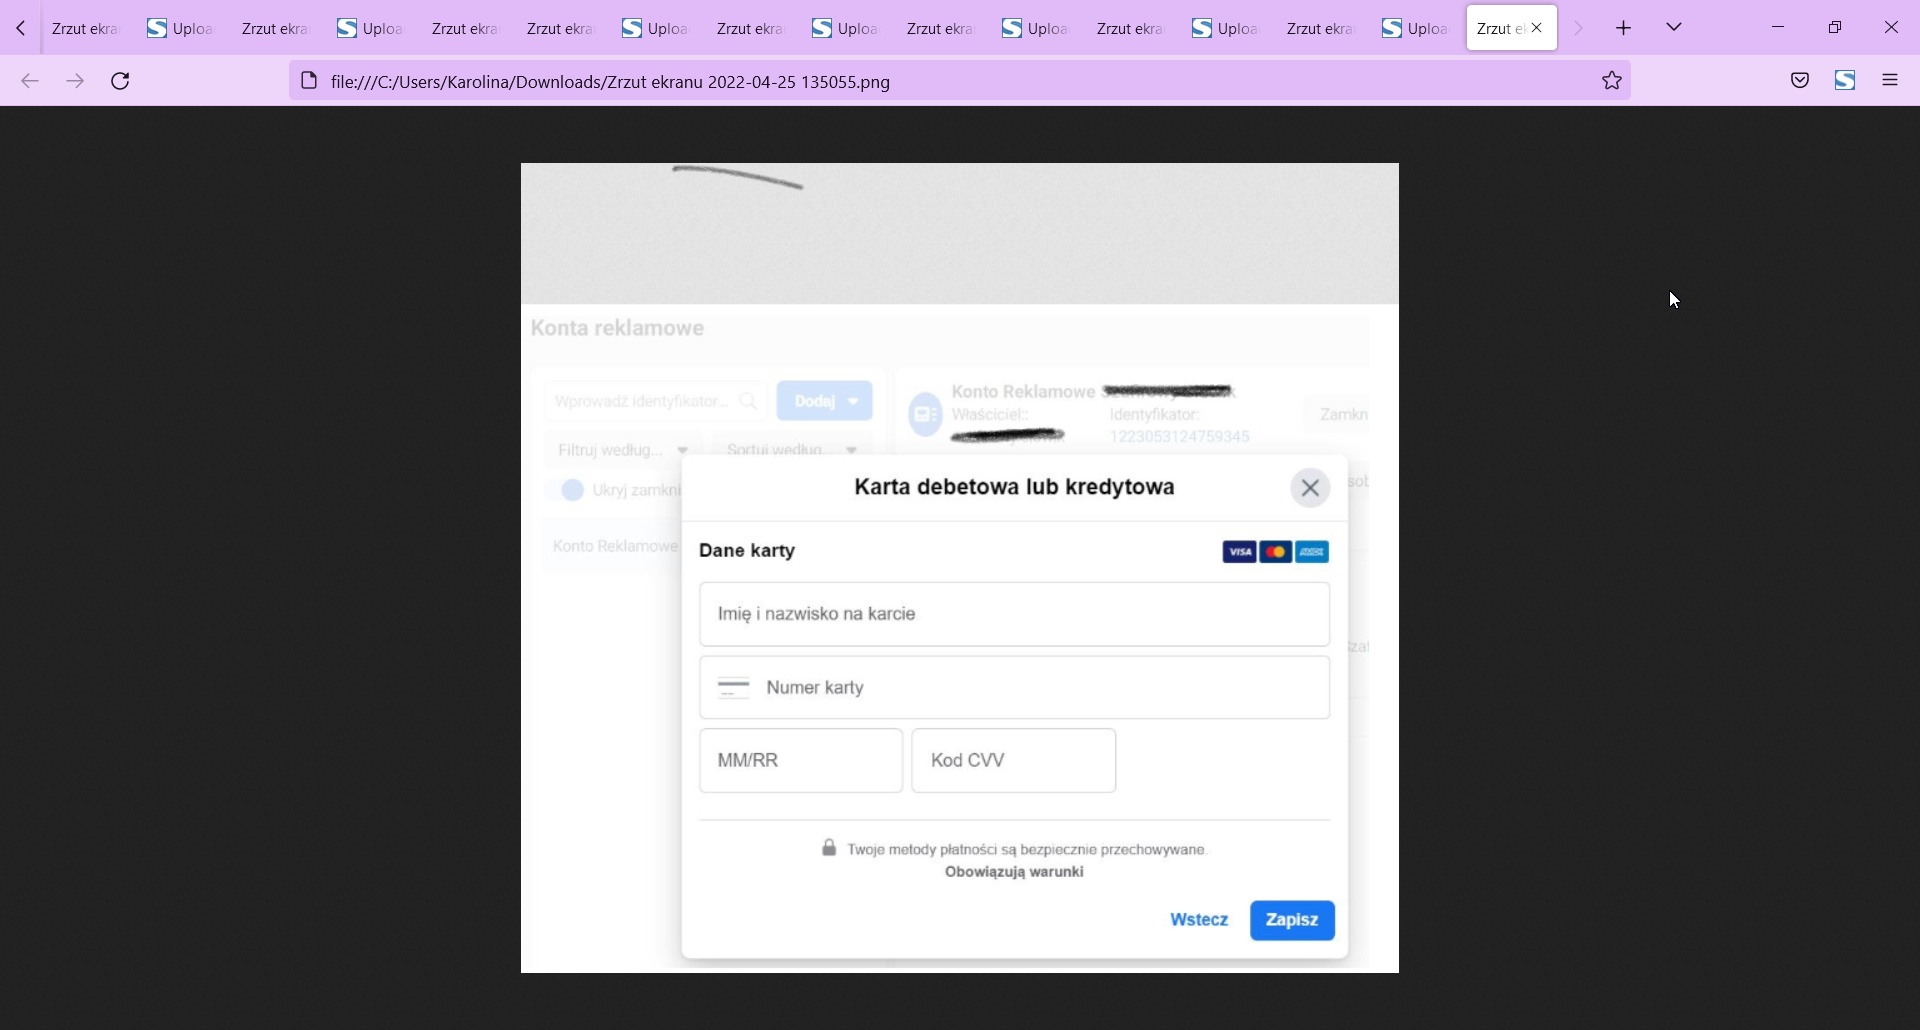Minimize the browser window
Viewport: 1920px width, 1030px height.
[x=1778, y=28]
